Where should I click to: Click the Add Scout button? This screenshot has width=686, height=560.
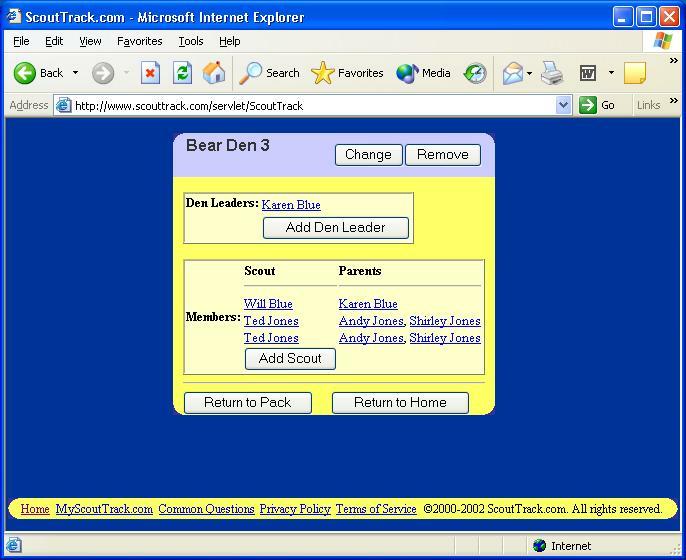tap(290, 359)
